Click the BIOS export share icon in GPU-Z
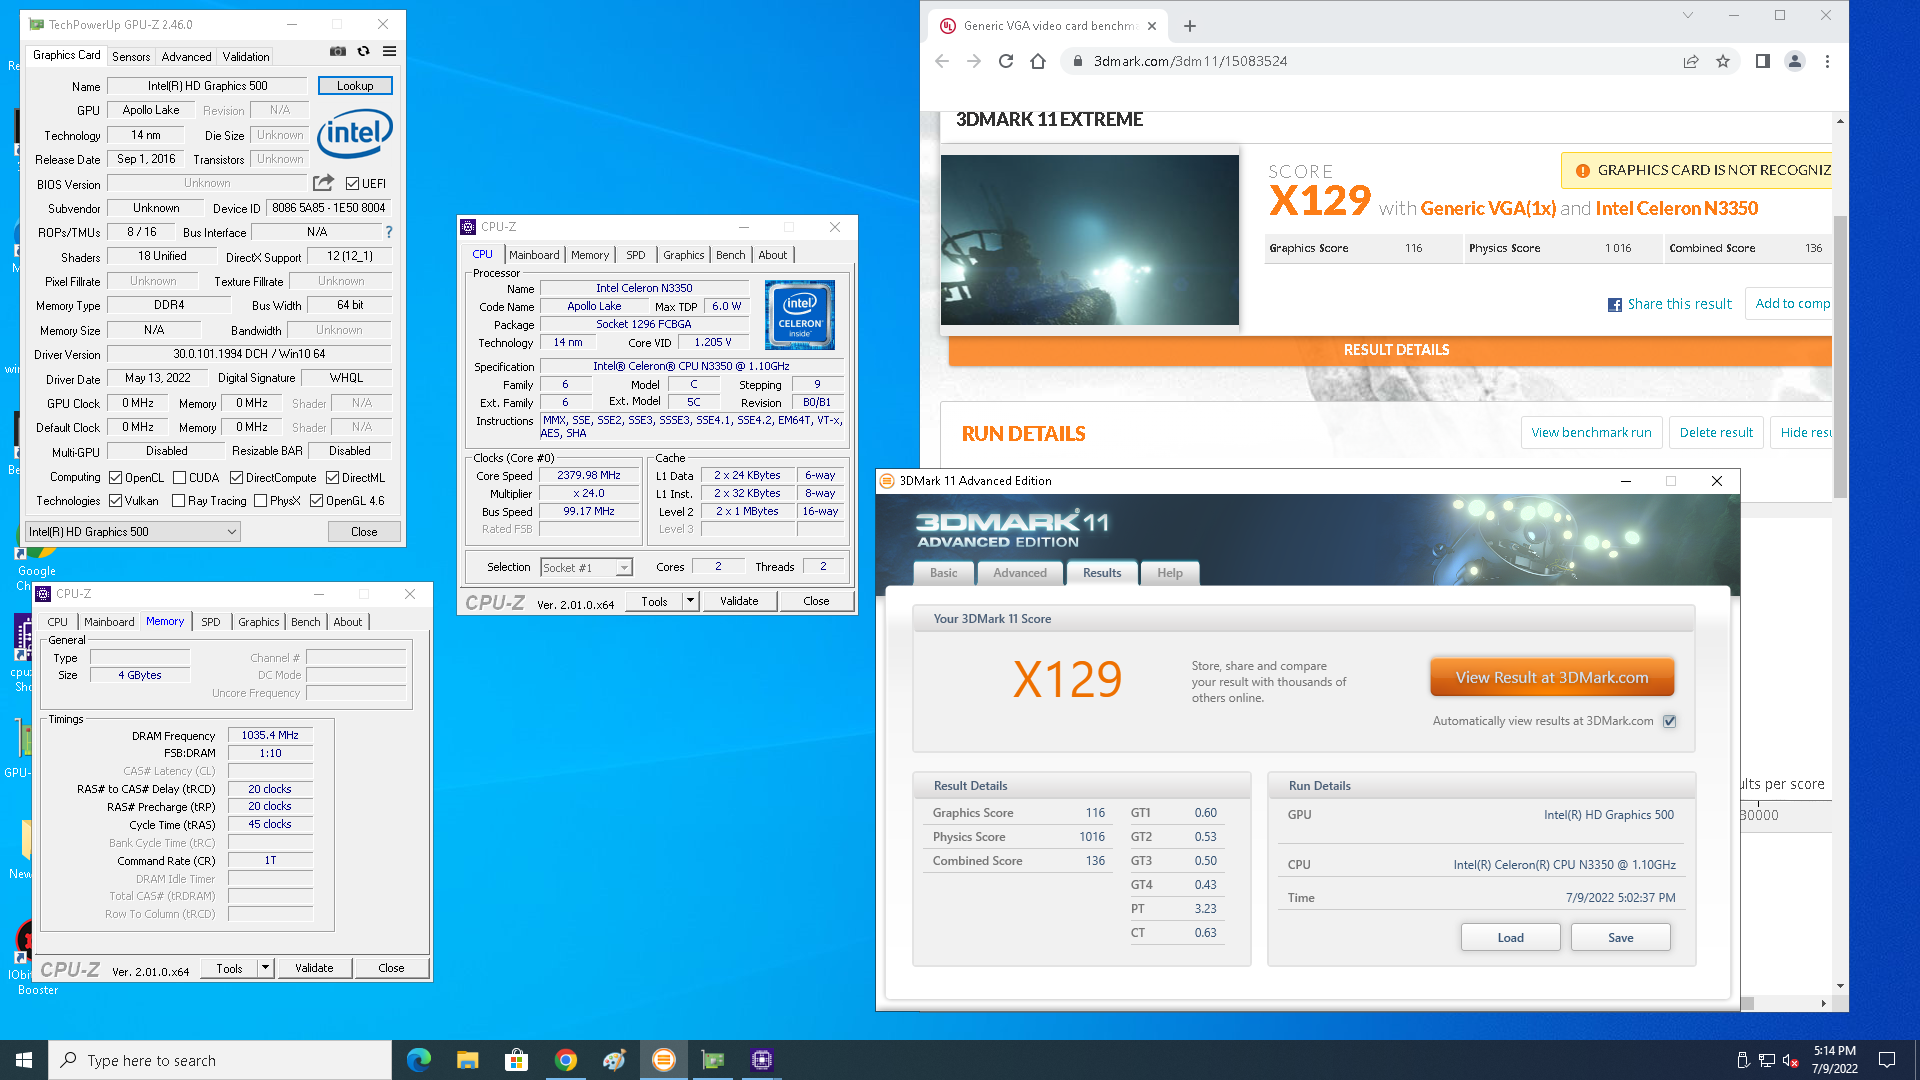The image size is (1920, 1080). pyautogui.click(x=323, y=183)
